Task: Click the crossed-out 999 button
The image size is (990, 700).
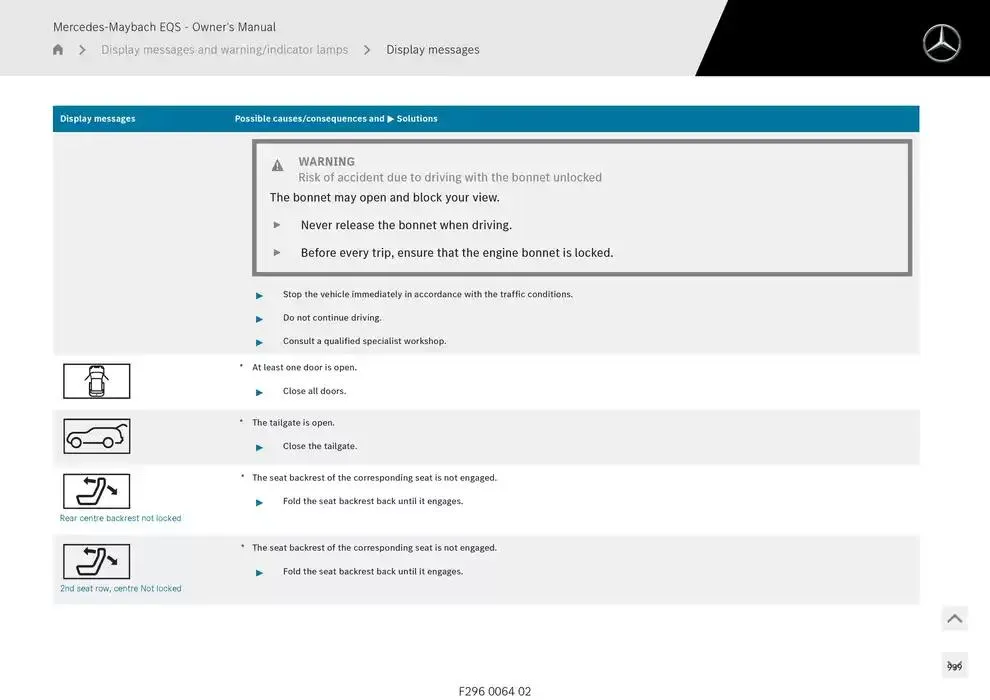Action: (x=954, y=666)
